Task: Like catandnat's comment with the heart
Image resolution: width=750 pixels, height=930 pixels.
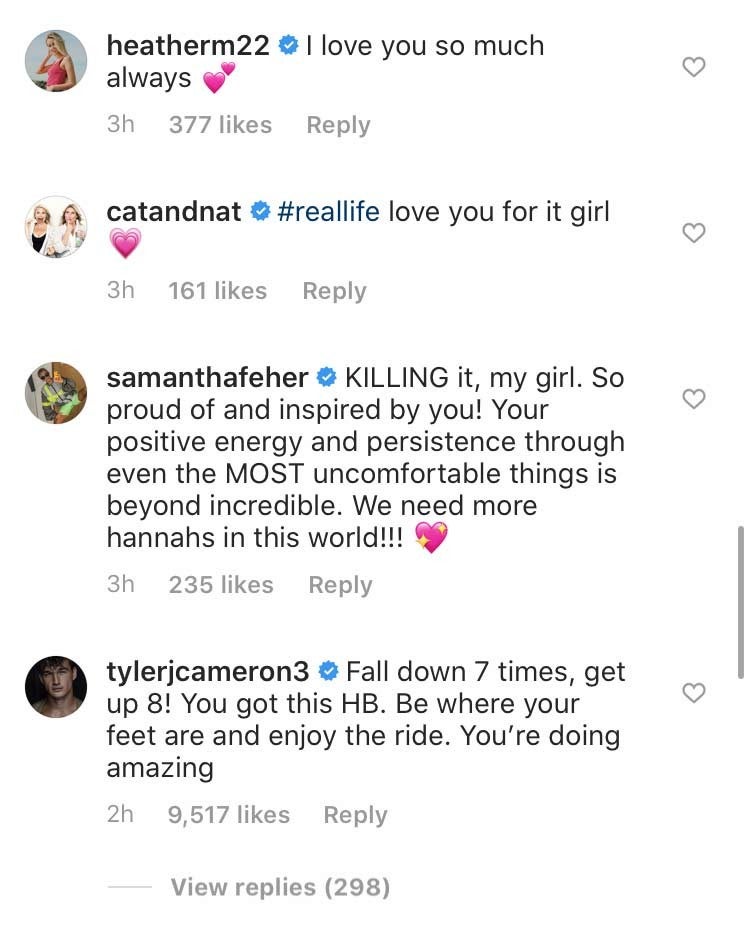Action: (x=693, y=233)
